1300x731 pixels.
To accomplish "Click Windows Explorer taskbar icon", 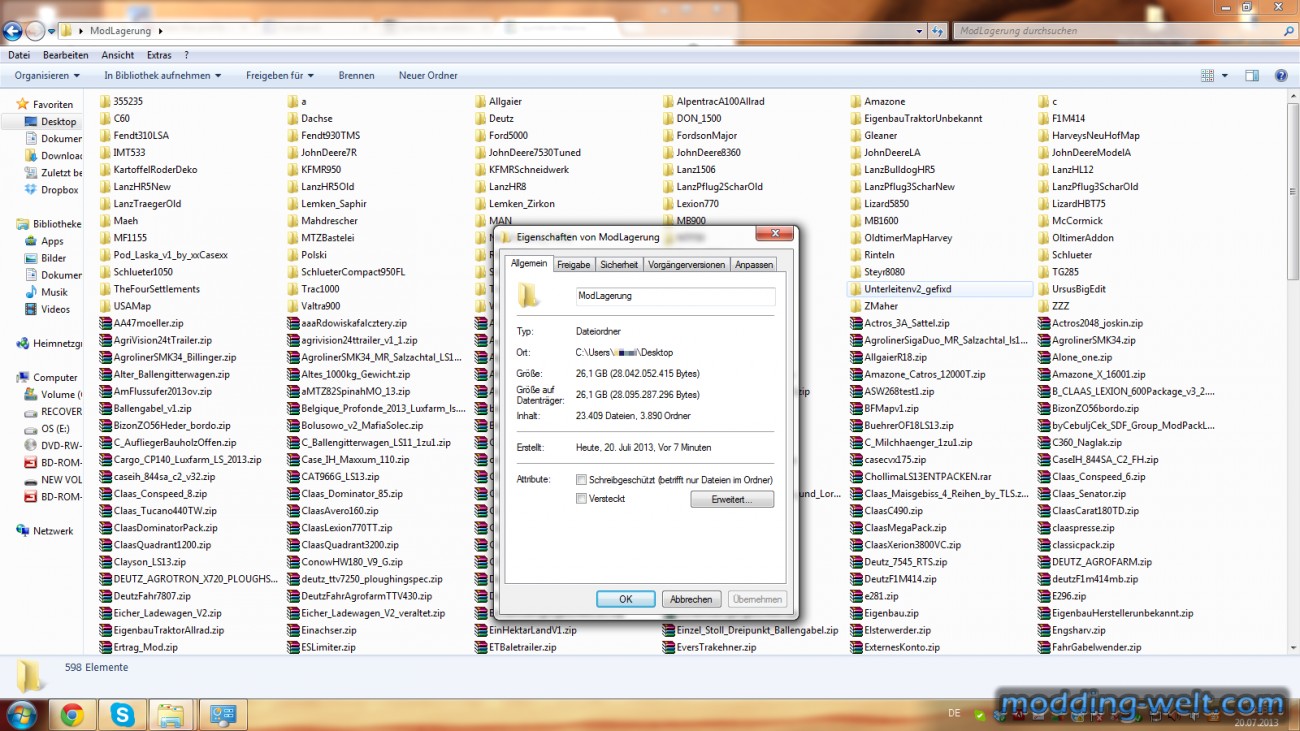I will pyautogui.click(x=172, y=715).
